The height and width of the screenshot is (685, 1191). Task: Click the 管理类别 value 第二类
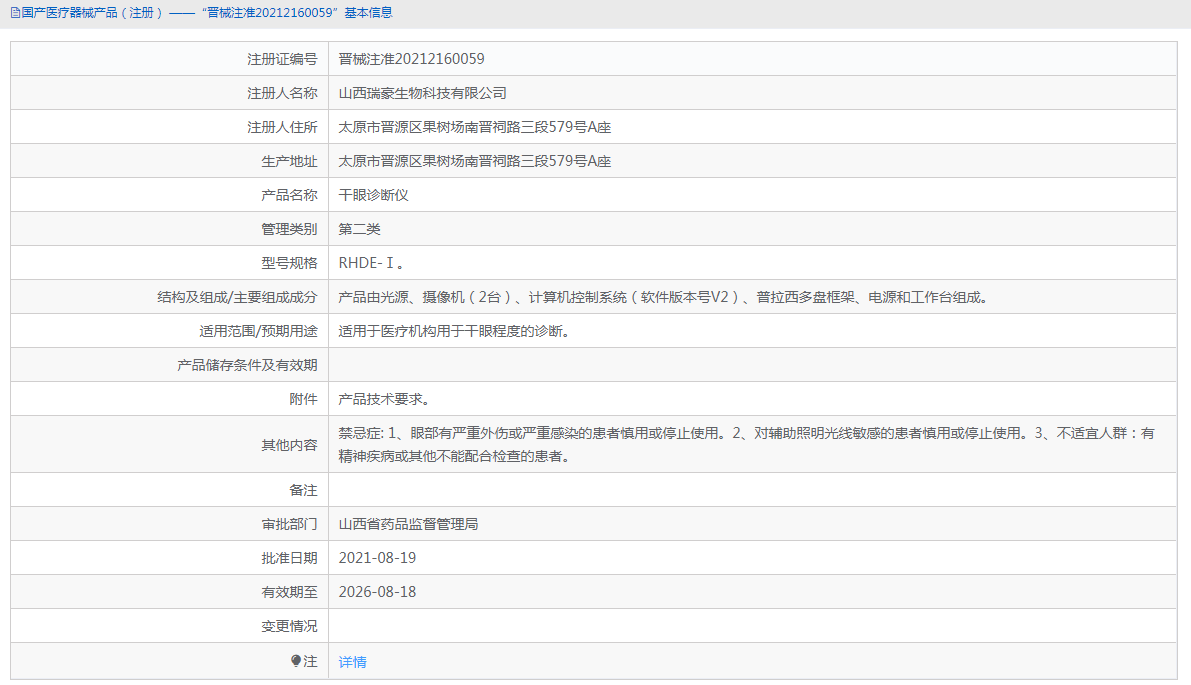coord(360,228)
